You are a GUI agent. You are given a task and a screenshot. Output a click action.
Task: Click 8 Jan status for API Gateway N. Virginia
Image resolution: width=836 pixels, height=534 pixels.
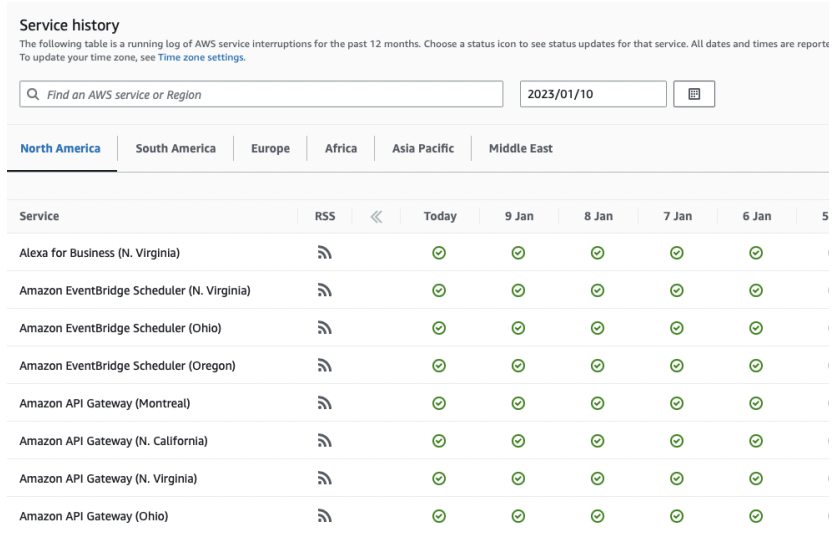(598, 479)
